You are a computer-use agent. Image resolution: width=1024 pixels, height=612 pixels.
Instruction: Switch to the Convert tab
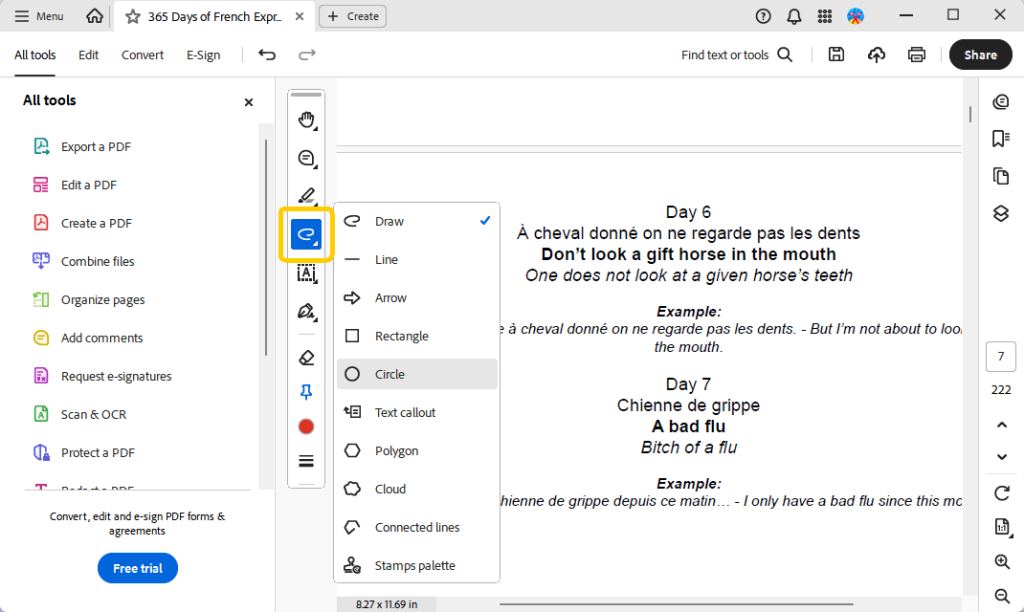[x=142, y=55]
